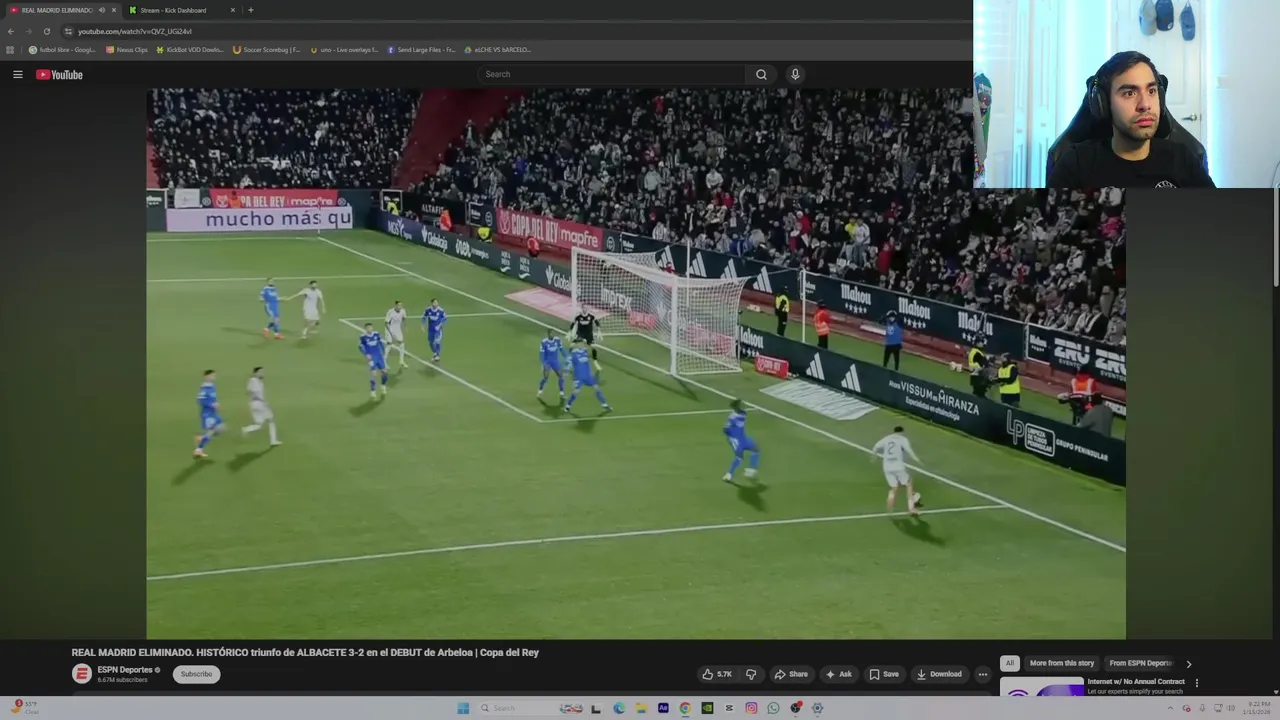
Task: Click the taskbar search box
Action: coord(532,708)
